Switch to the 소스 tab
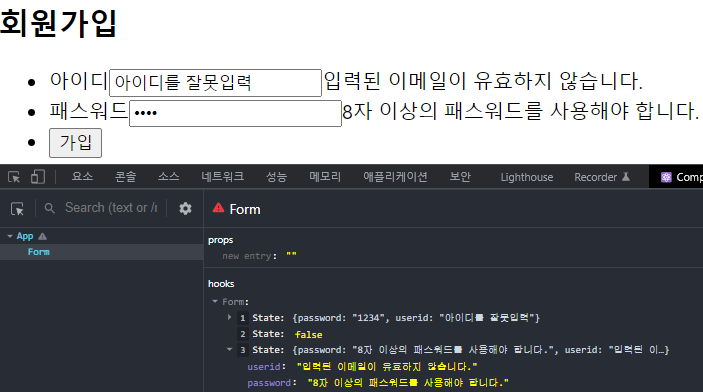This screenshot has width=703, height=392. (x=169, y=177)
